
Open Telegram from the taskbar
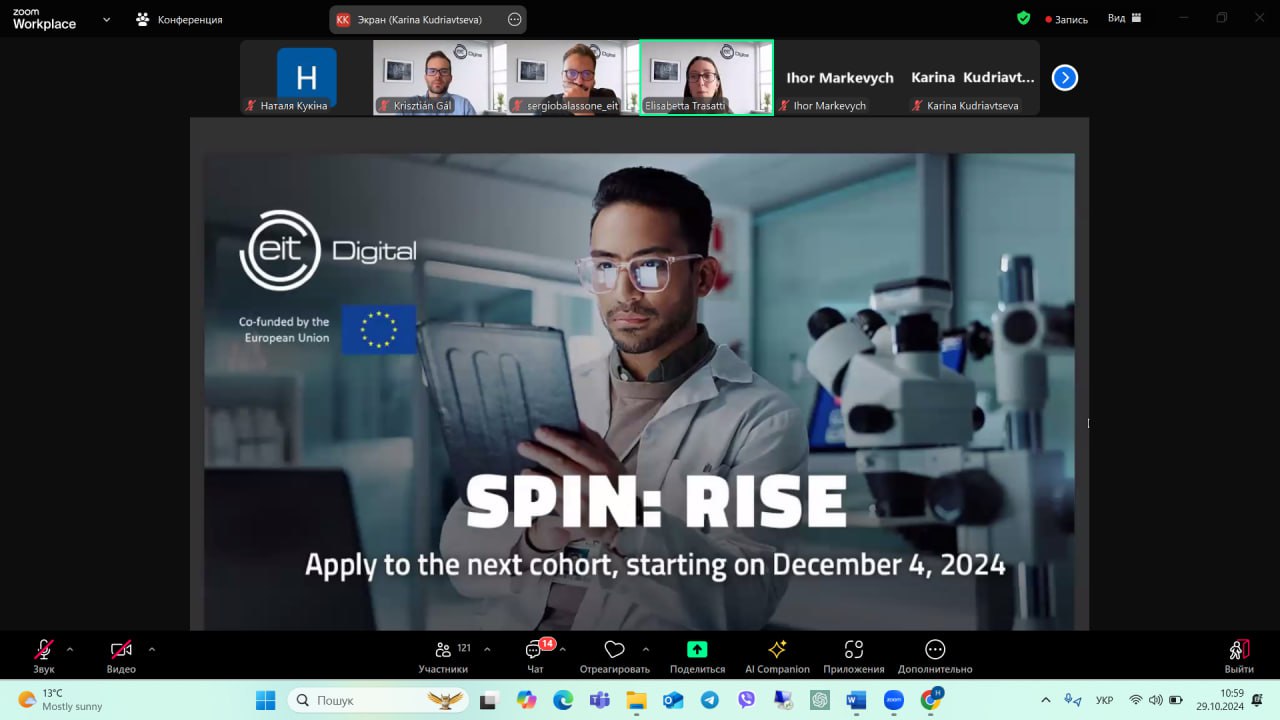click(710, 700)
